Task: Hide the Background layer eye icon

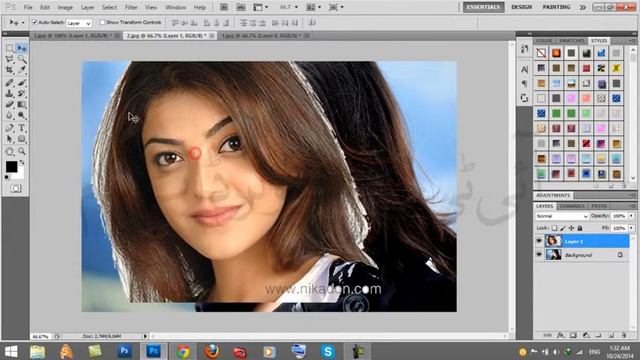Action: tap(539, 255)
